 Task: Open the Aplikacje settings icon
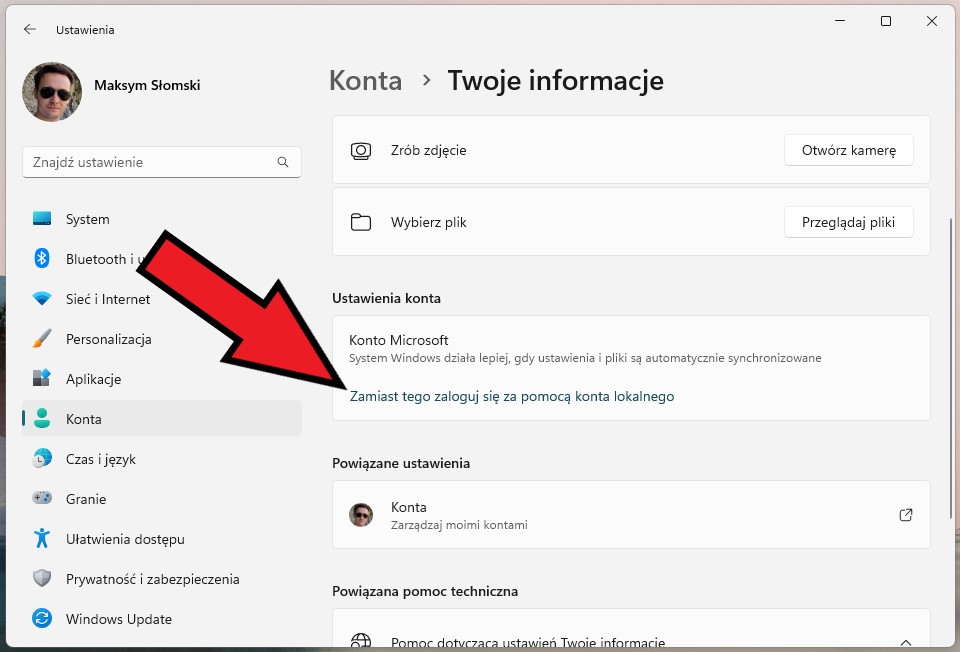pyautogui.click(x=41, y=379)
